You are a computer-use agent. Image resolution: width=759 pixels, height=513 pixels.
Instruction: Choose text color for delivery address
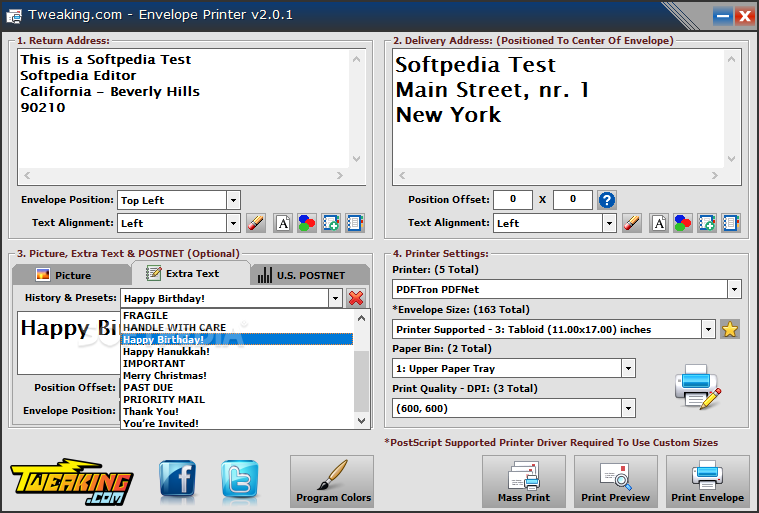(x=683, y=223)
